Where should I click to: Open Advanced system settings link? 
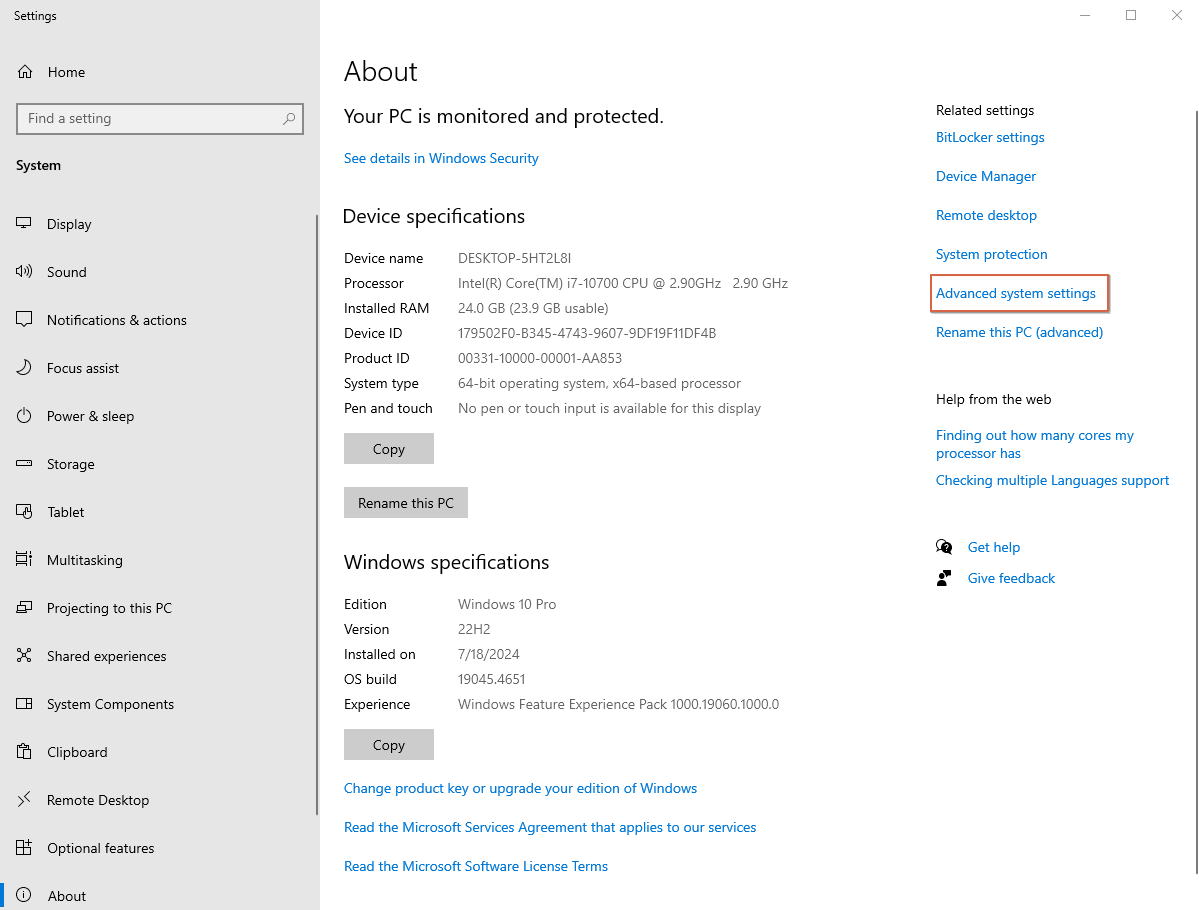1015,293
